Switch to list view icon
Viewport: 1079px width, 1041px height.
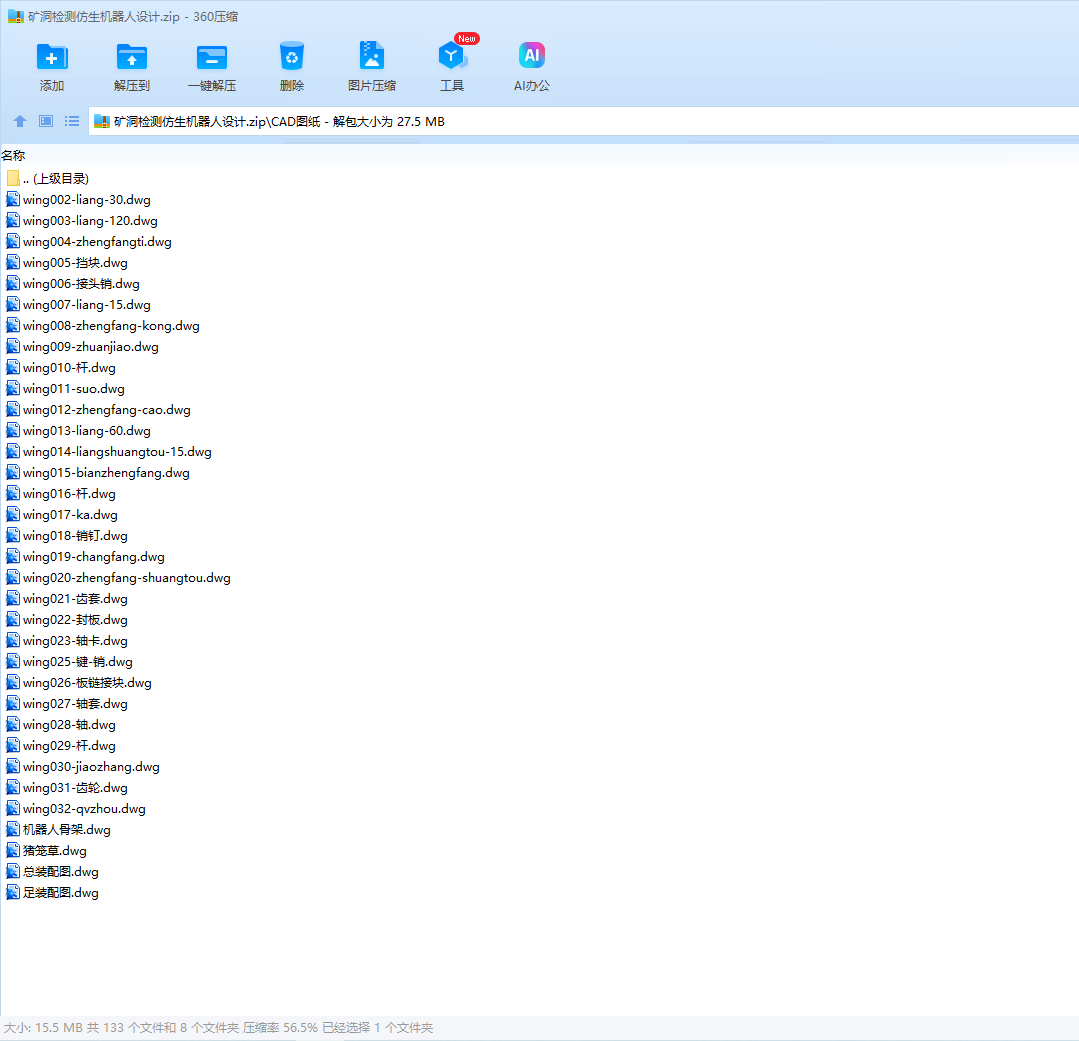point(72,121)
